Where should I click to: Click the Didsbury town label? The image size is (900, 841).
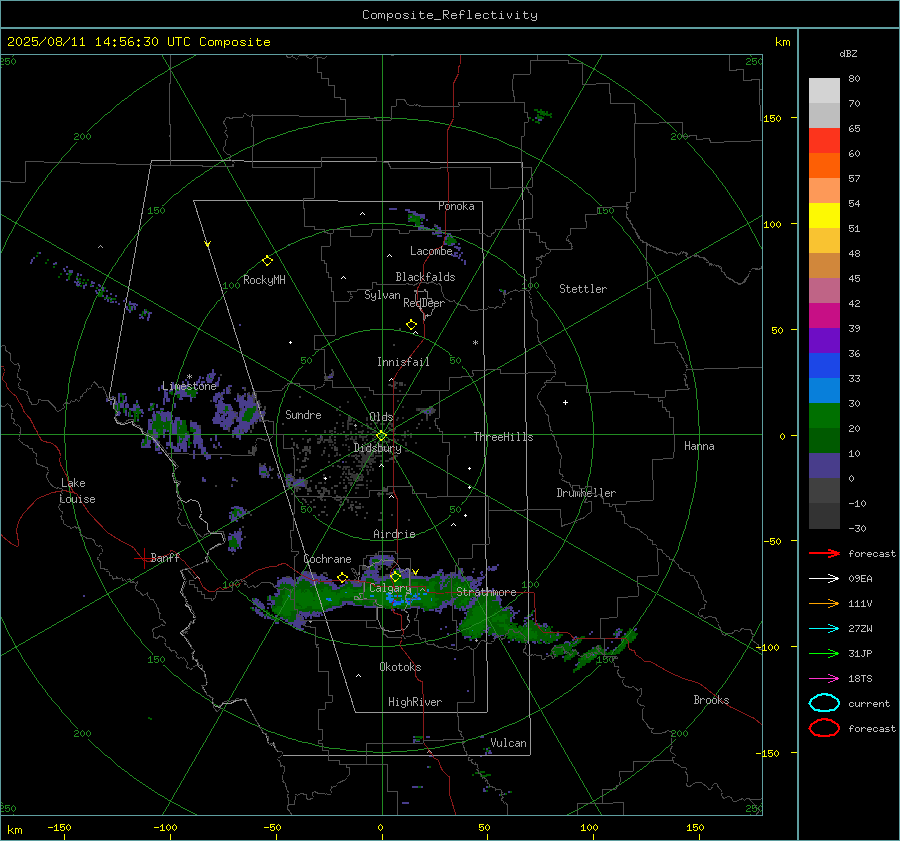coord(377,448)
